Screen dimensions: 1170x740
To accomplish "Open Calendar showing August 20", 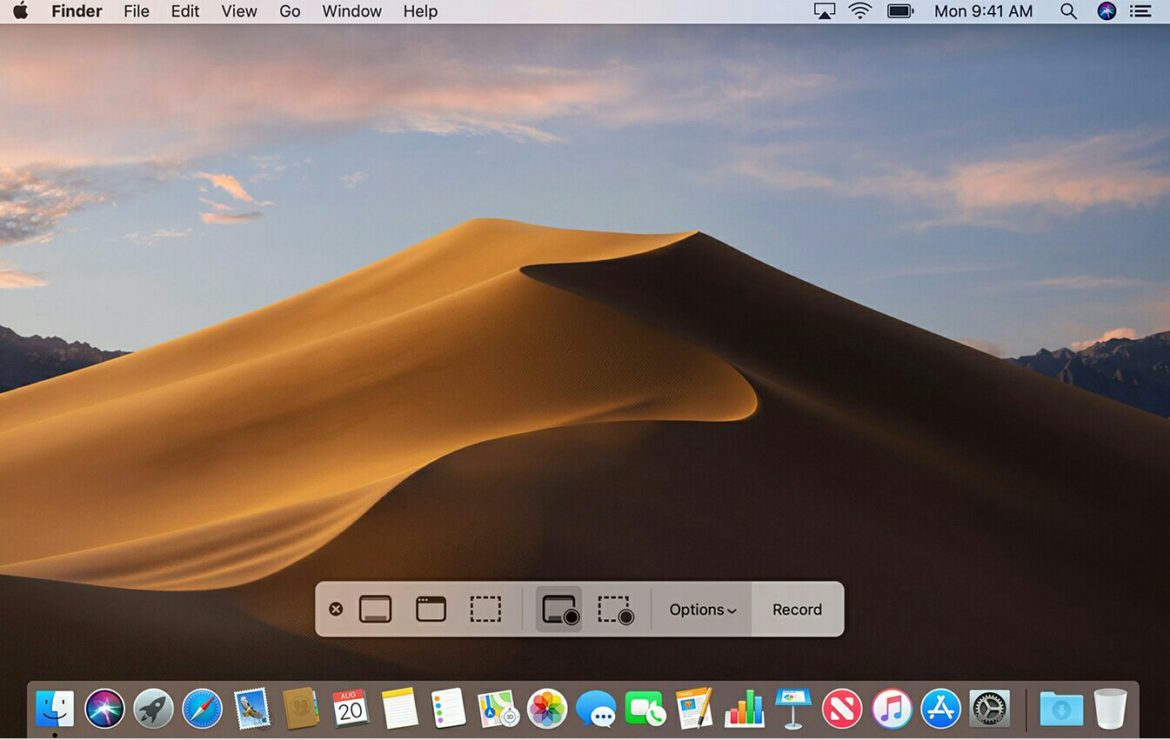I will click(351, 707).
